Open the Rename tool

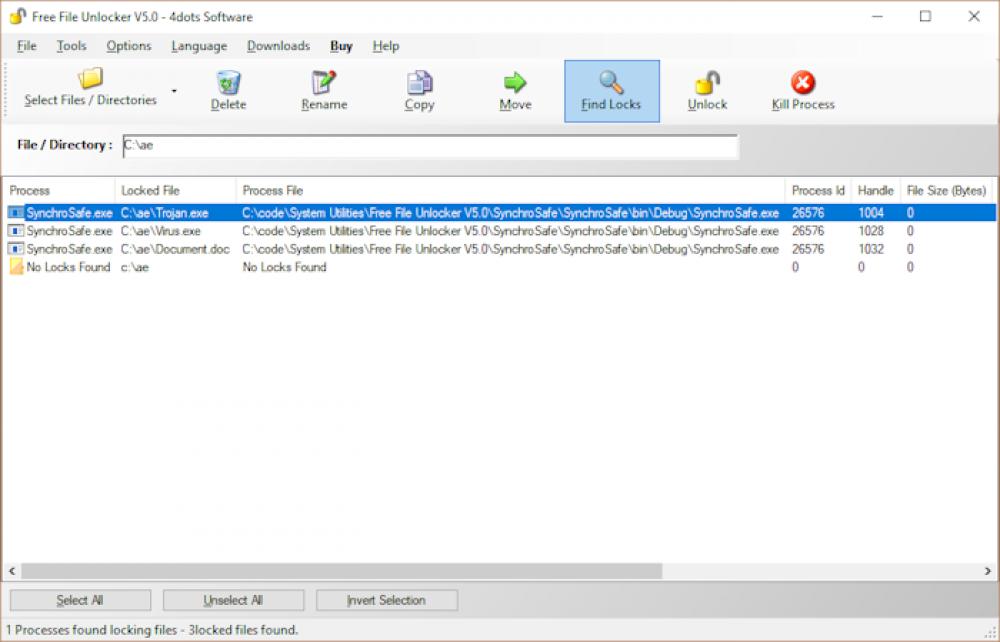[x=323, y=90]
